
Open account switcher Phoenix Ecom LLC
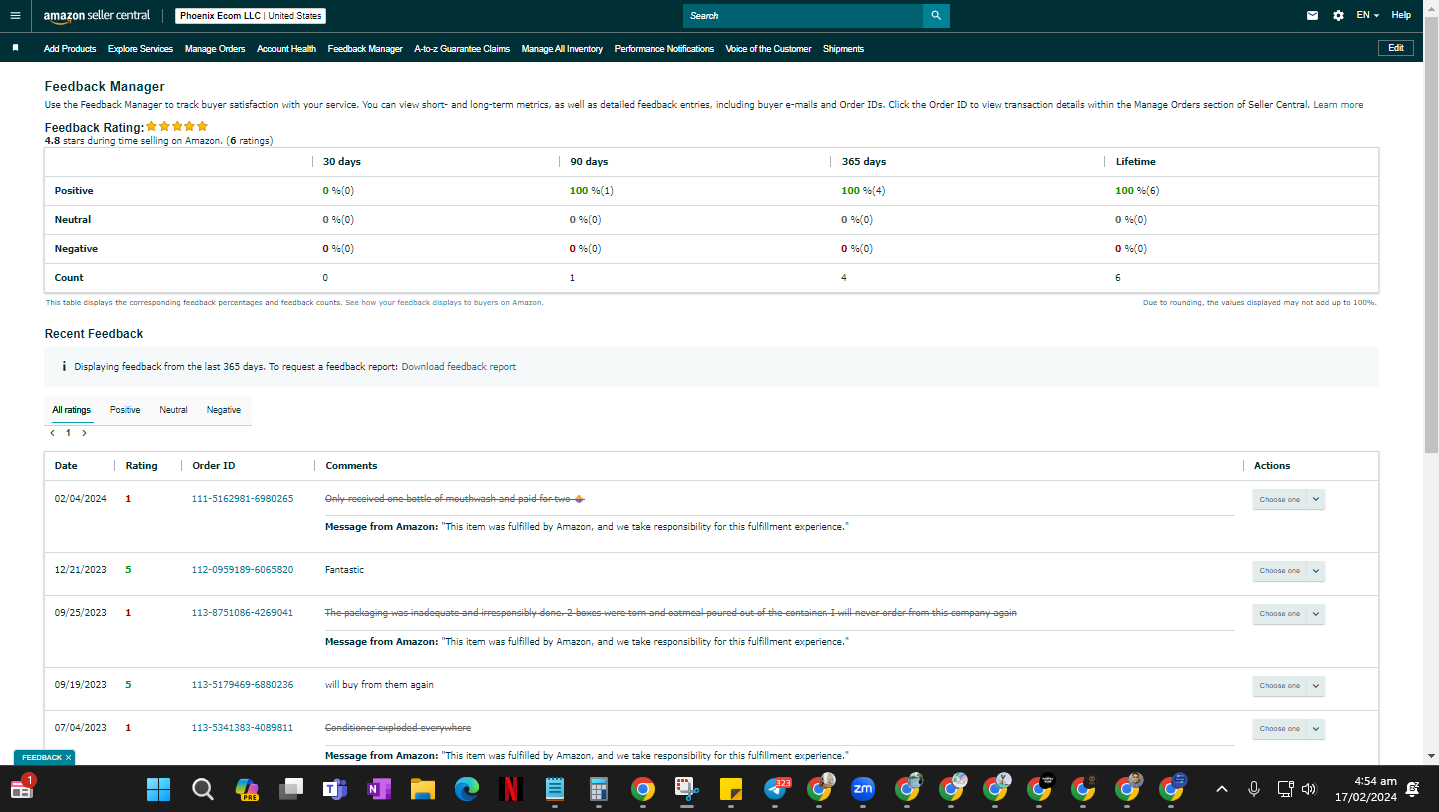(x=250, y=16)
